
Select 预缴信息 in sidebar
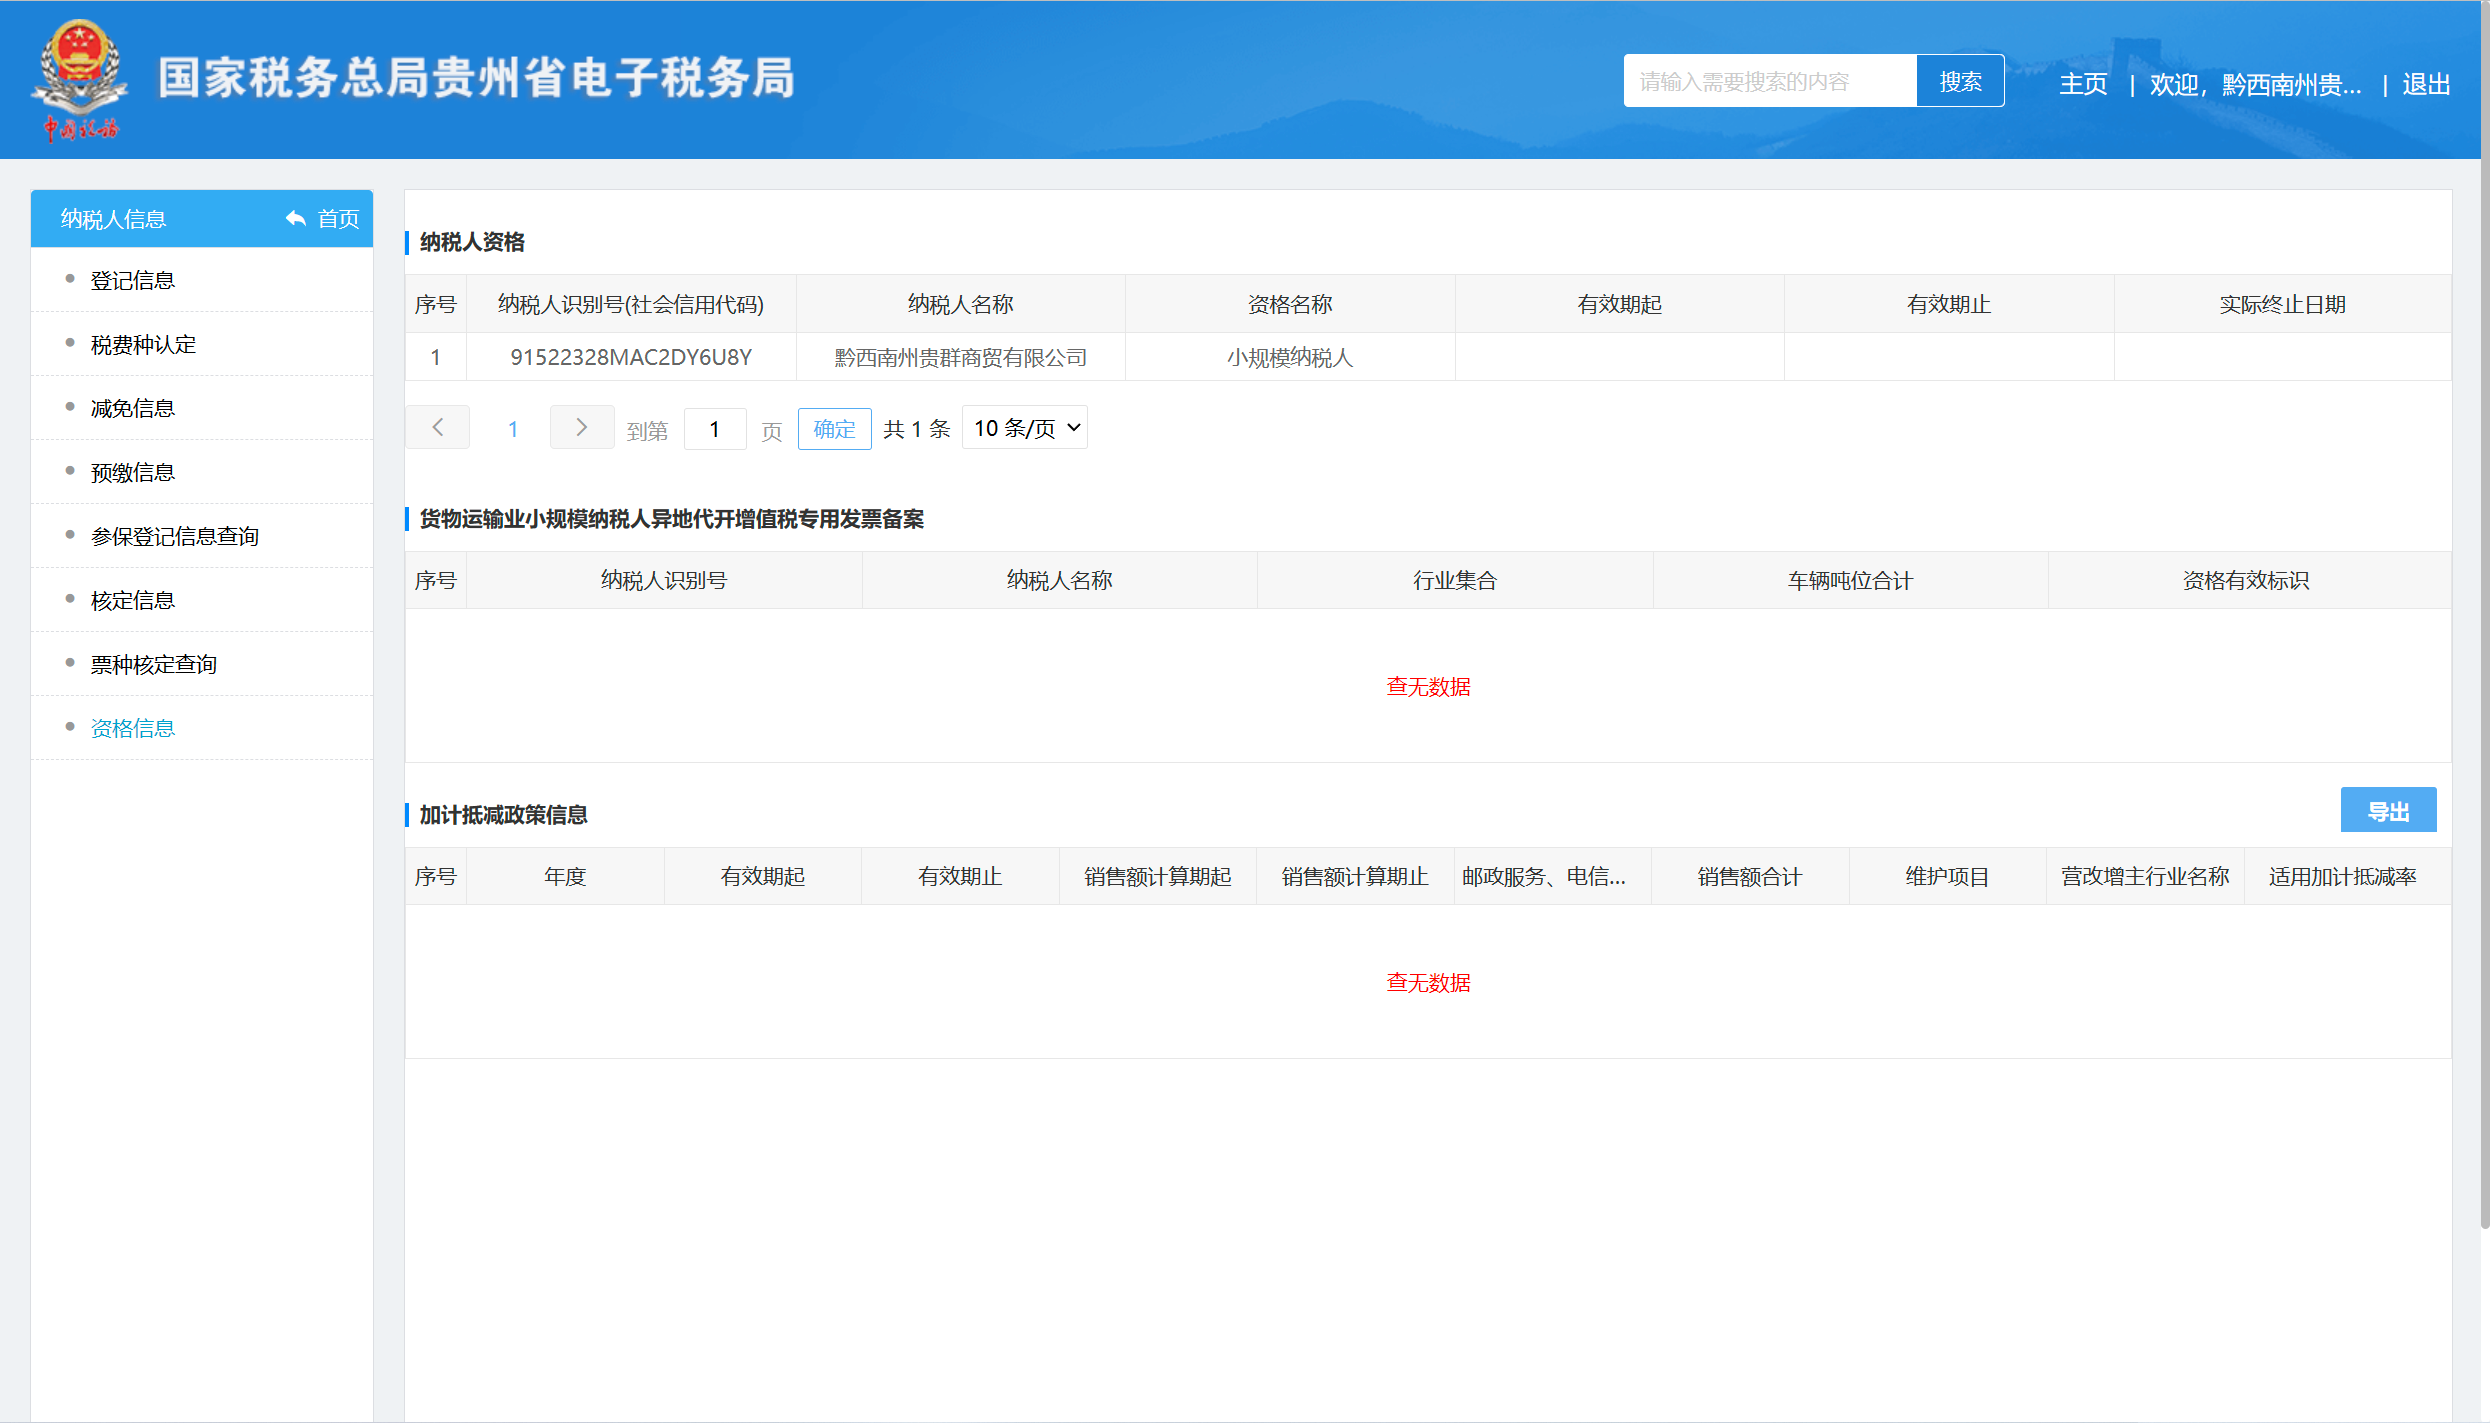133,473
